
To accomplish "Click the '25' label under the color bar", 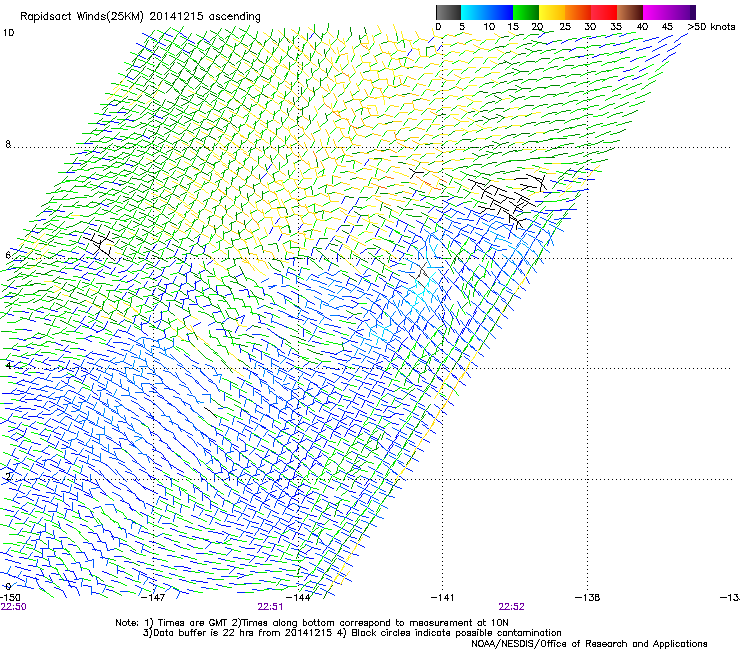I will (565, 27).
